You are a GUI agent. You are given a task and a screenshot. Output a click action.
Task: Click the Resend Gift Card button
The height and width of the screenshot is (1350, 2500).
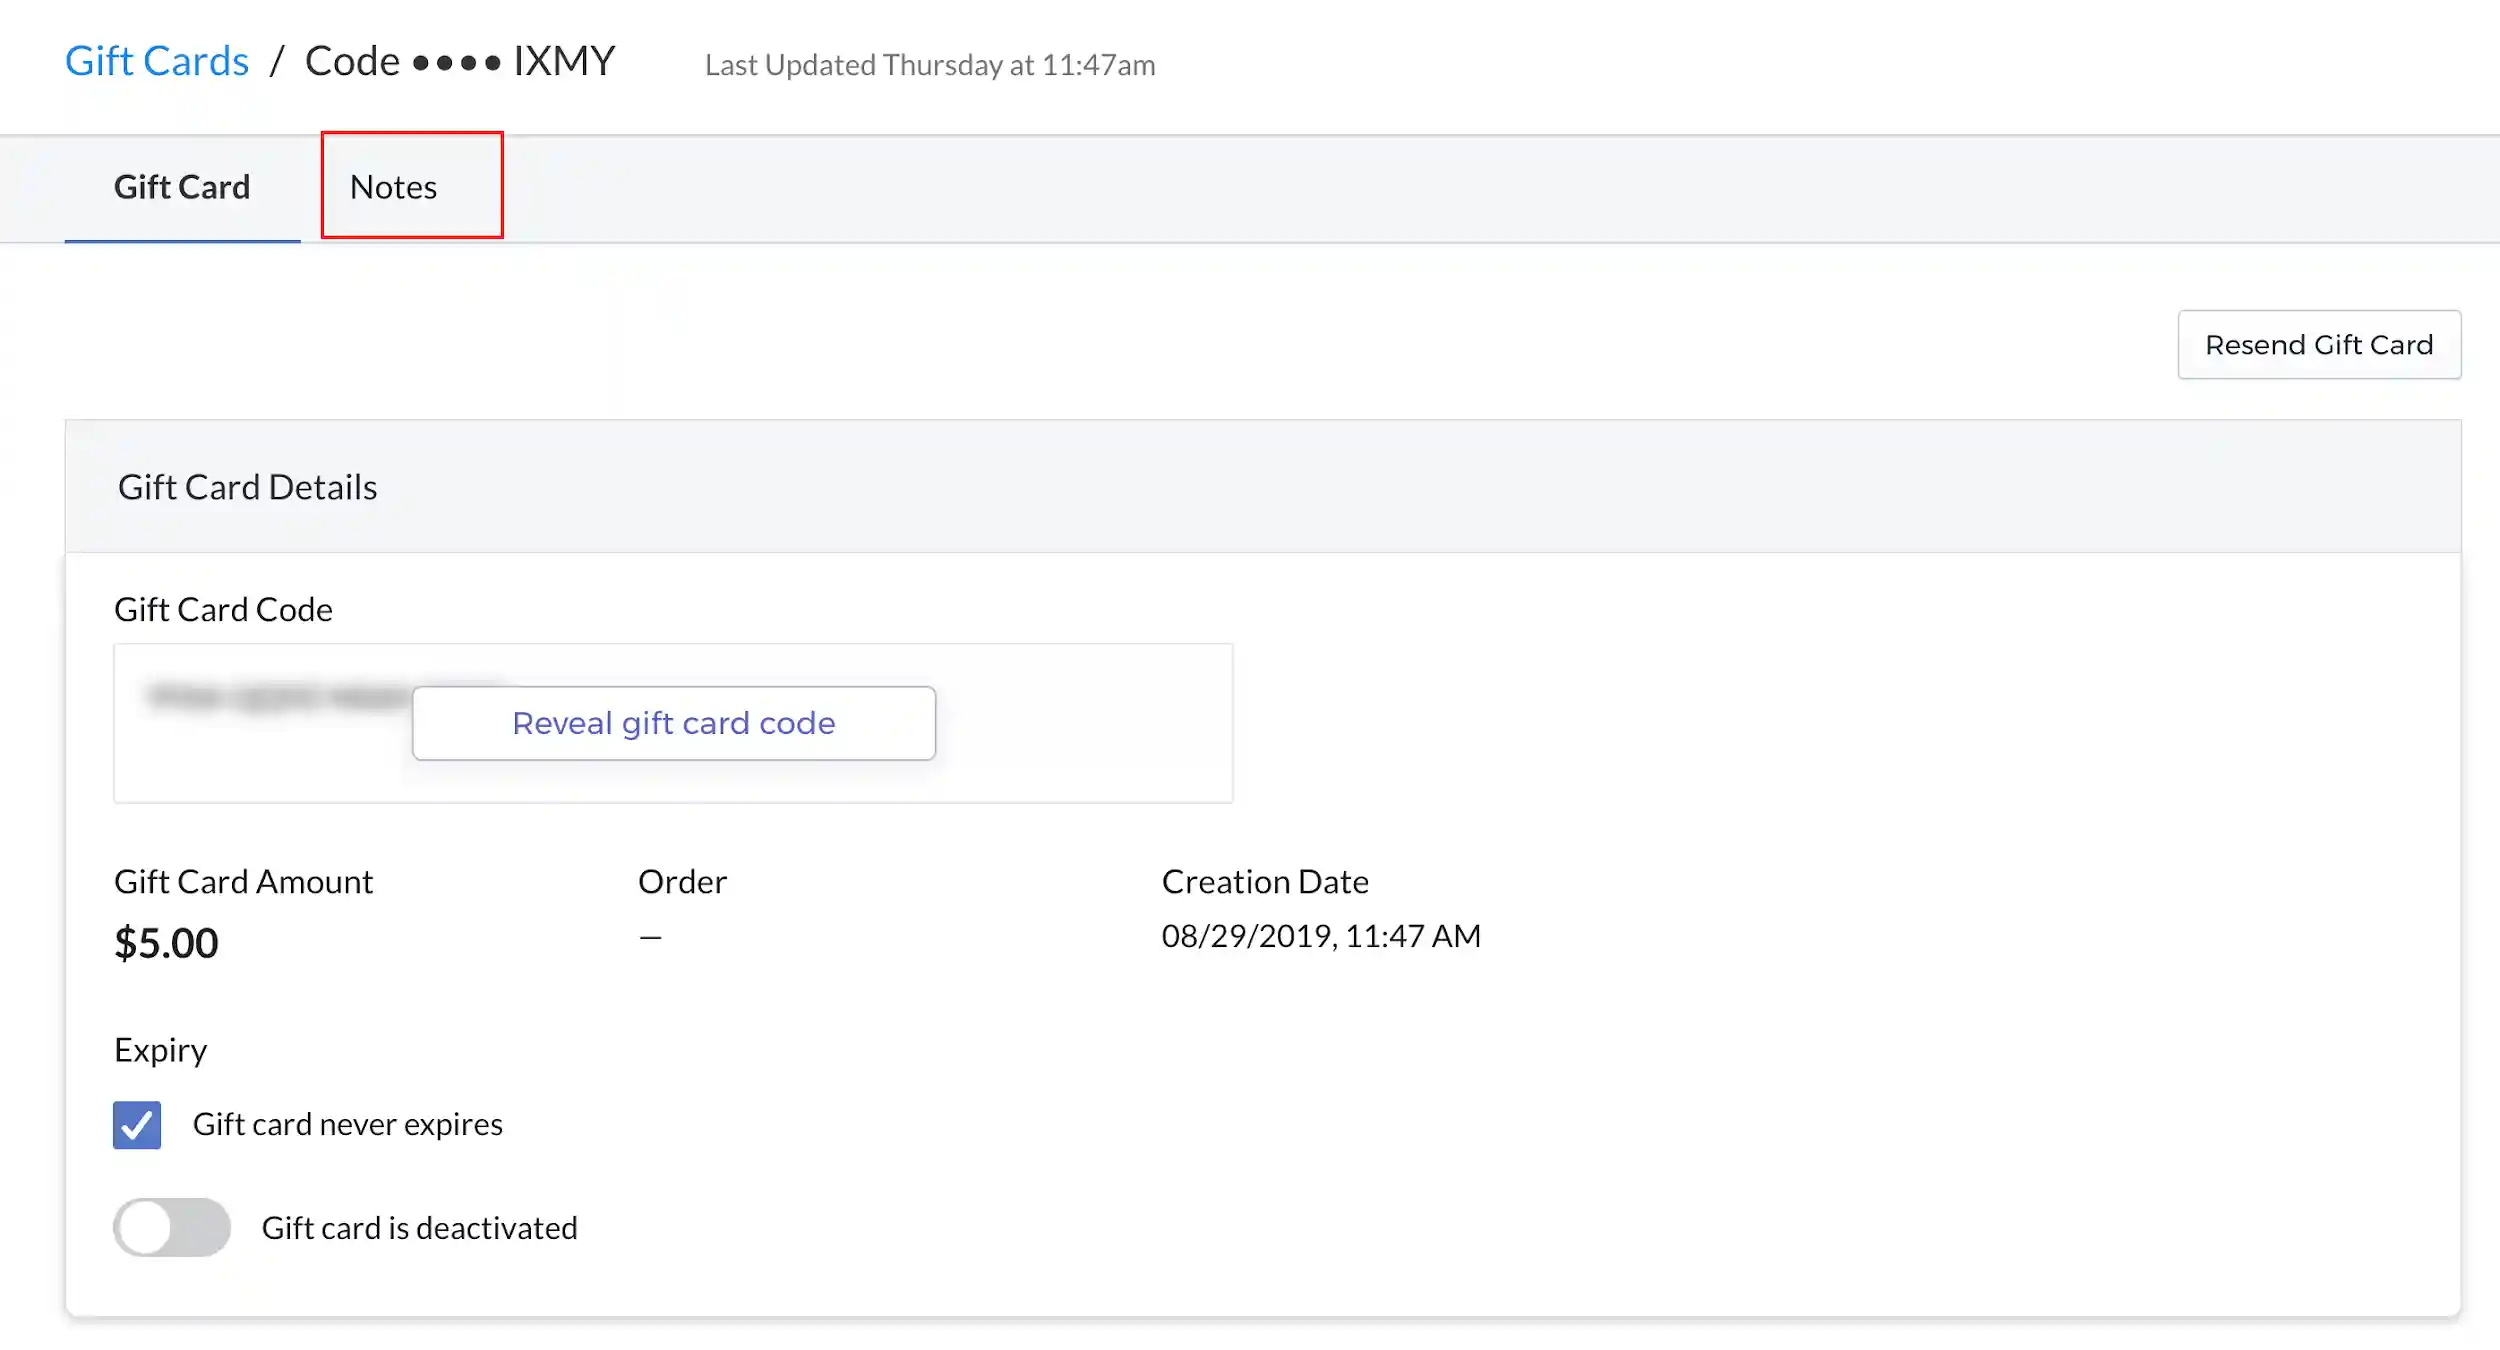pyautogui.click(x=2319, y=345)
